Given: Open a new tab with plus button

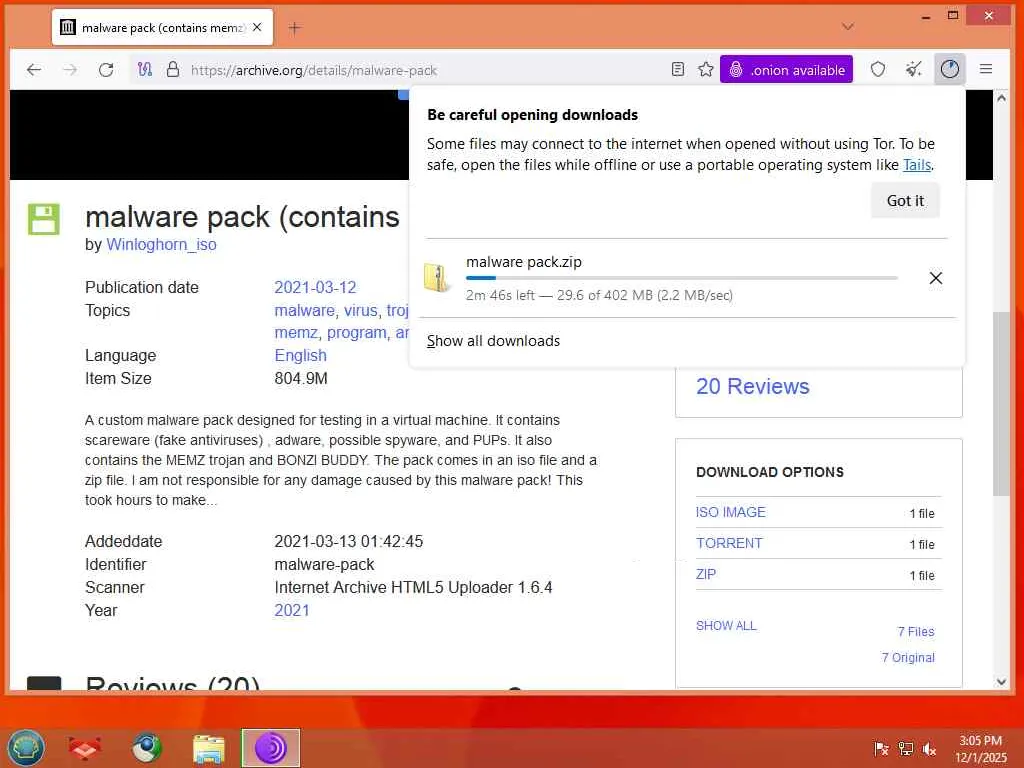Looking at the screenshot, I should (x=295, y=27).
